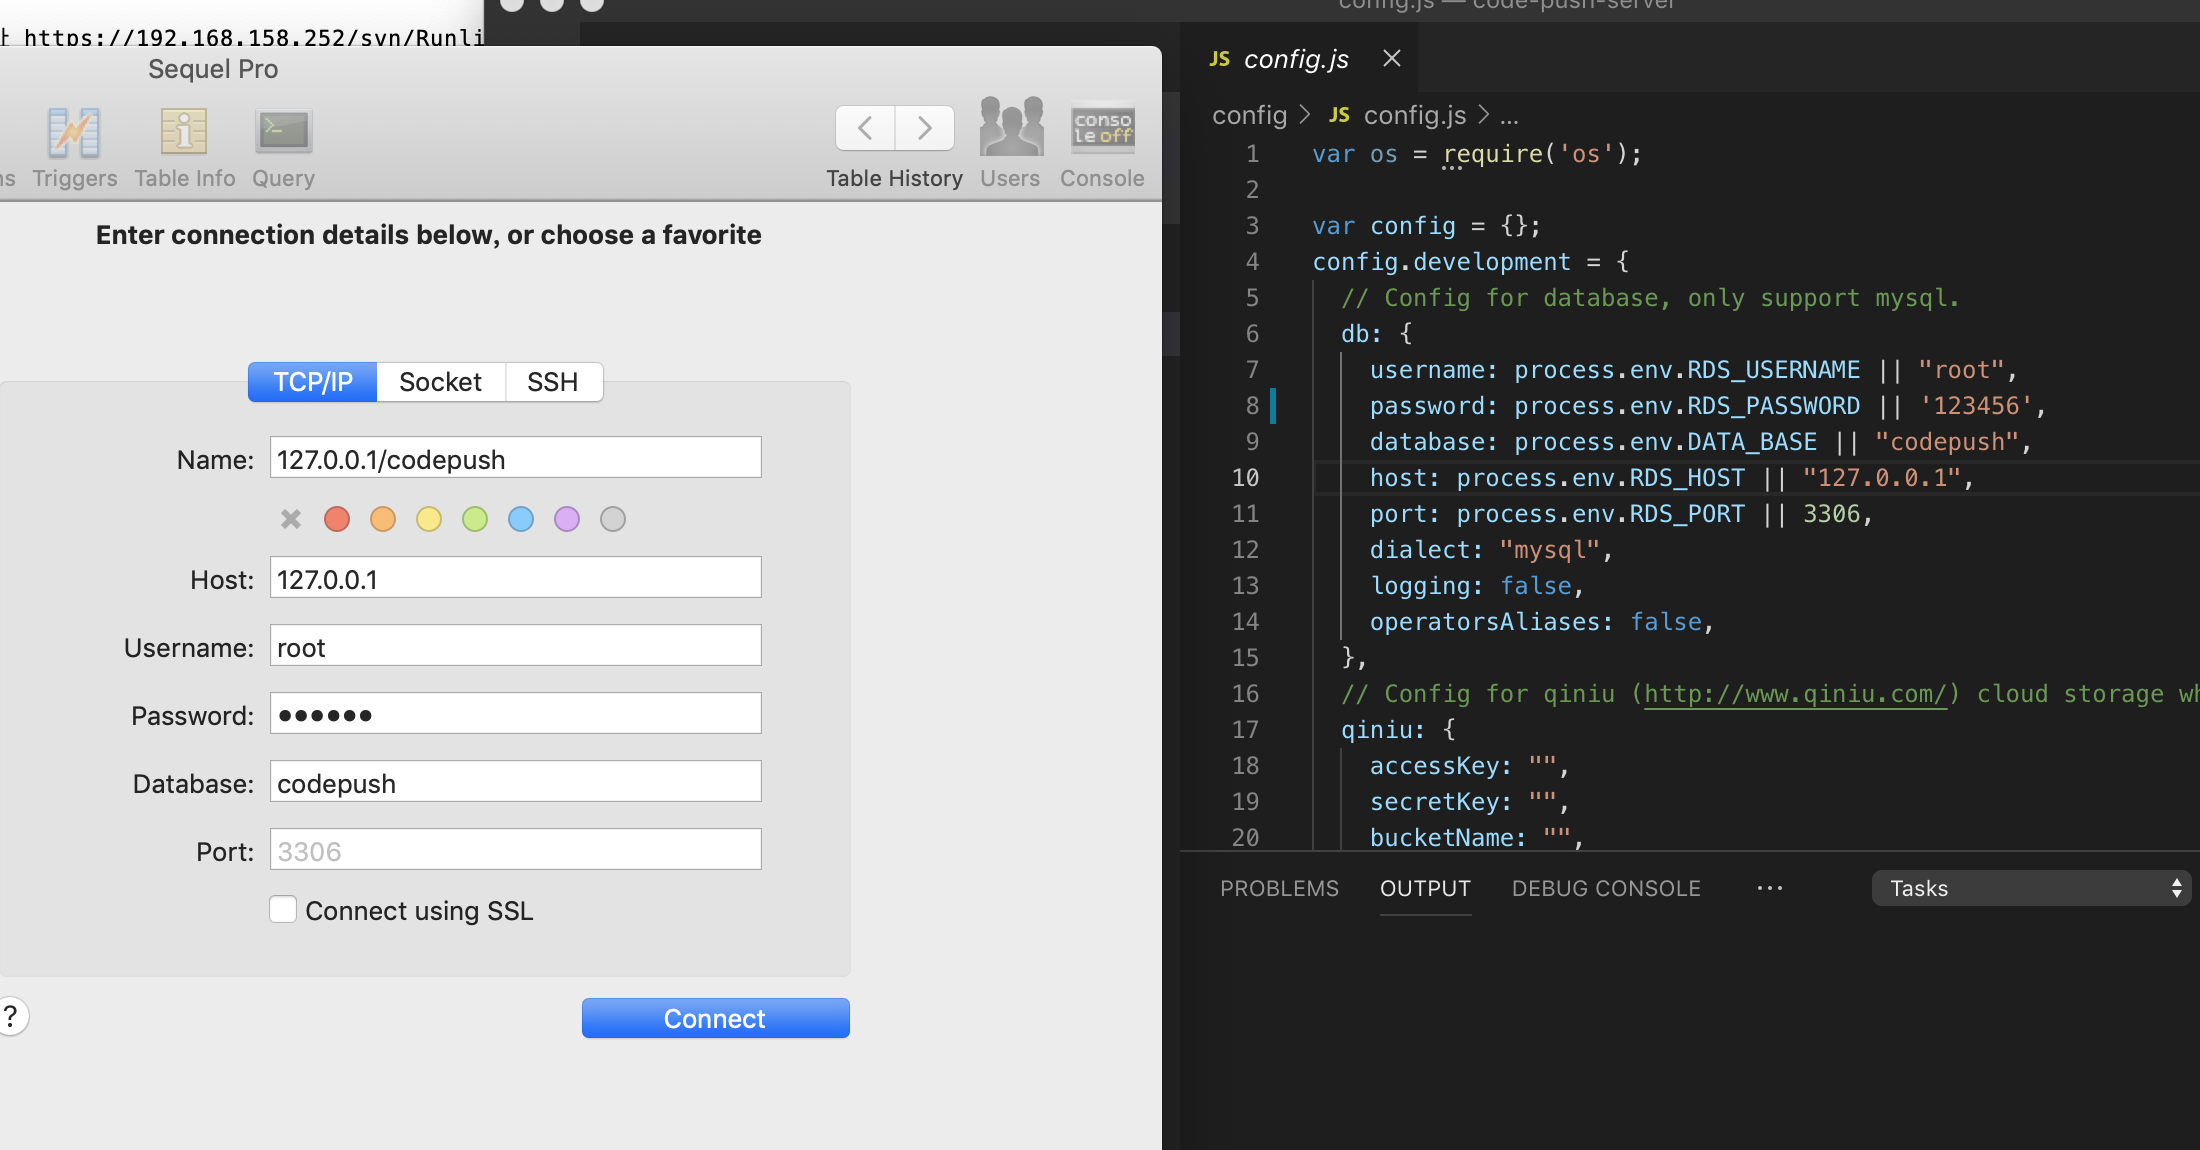Click into the Port input field
Screen dimensions: 2200x1150
(x=515, y=850)
